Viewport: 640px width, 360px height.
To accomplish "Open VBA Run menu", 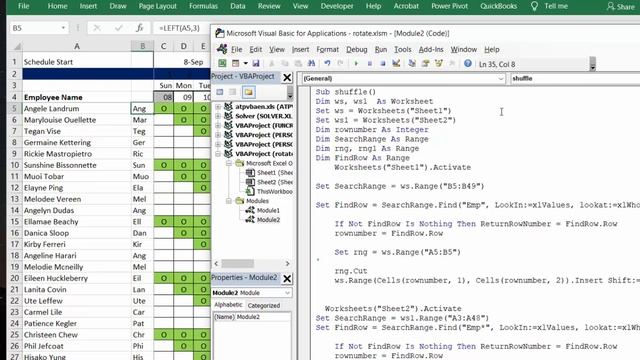I will pos(380,49).
